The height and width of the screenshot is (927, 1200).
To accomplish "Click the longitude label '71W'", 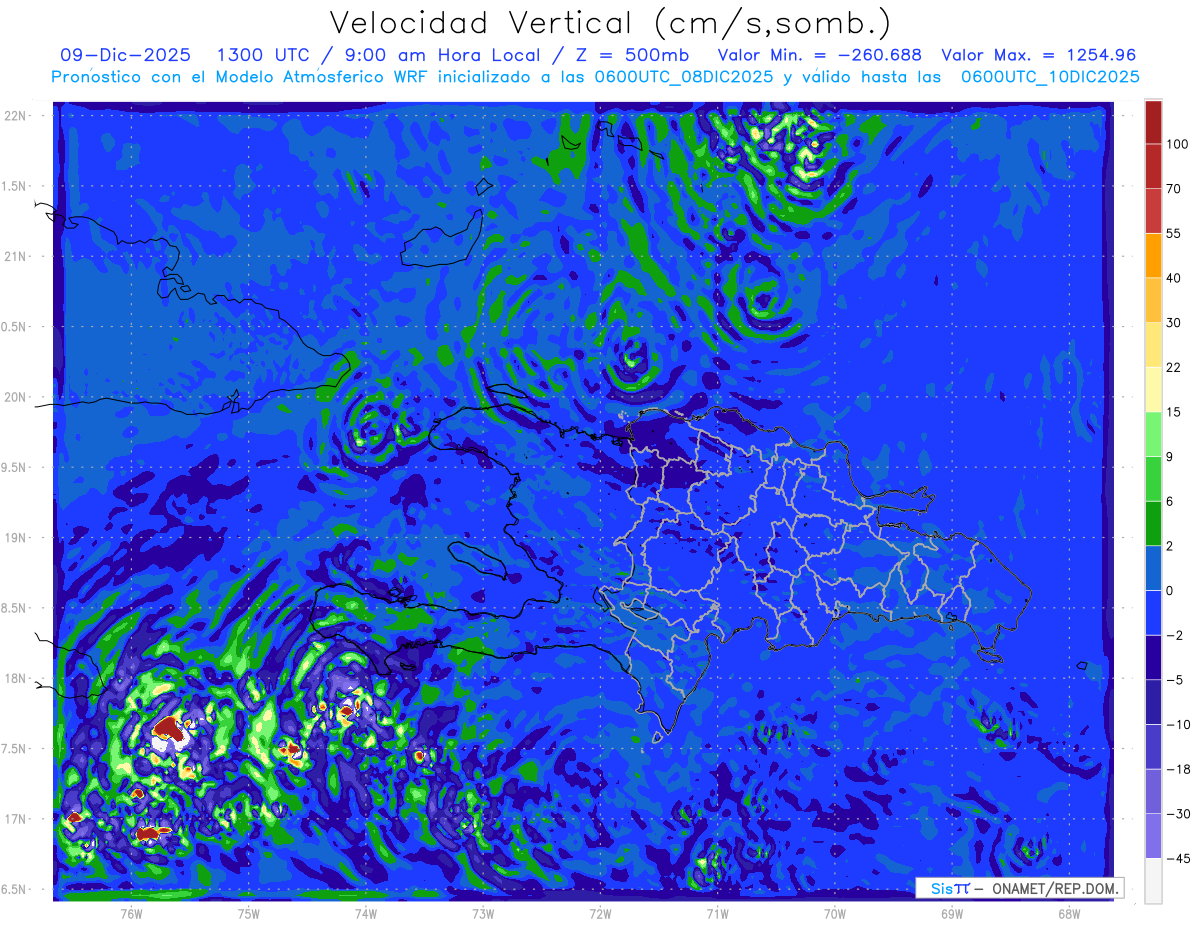I will tap(717, 914).
